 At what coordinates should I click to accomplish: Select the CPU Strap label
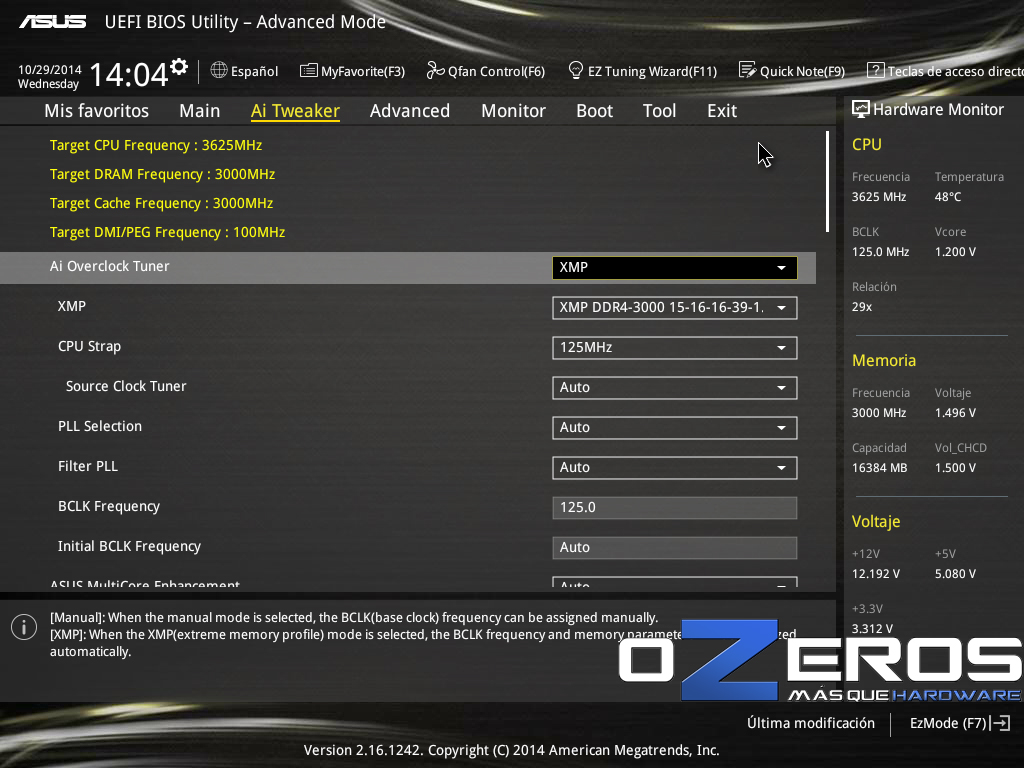click(89, 346)
